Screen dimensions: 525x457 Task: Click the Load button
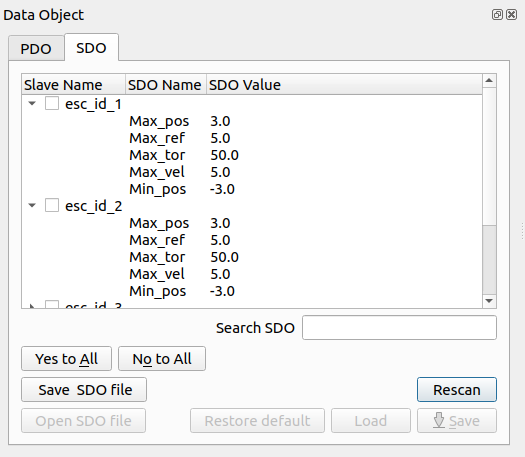pyautogui.click(x=371, y=421)
